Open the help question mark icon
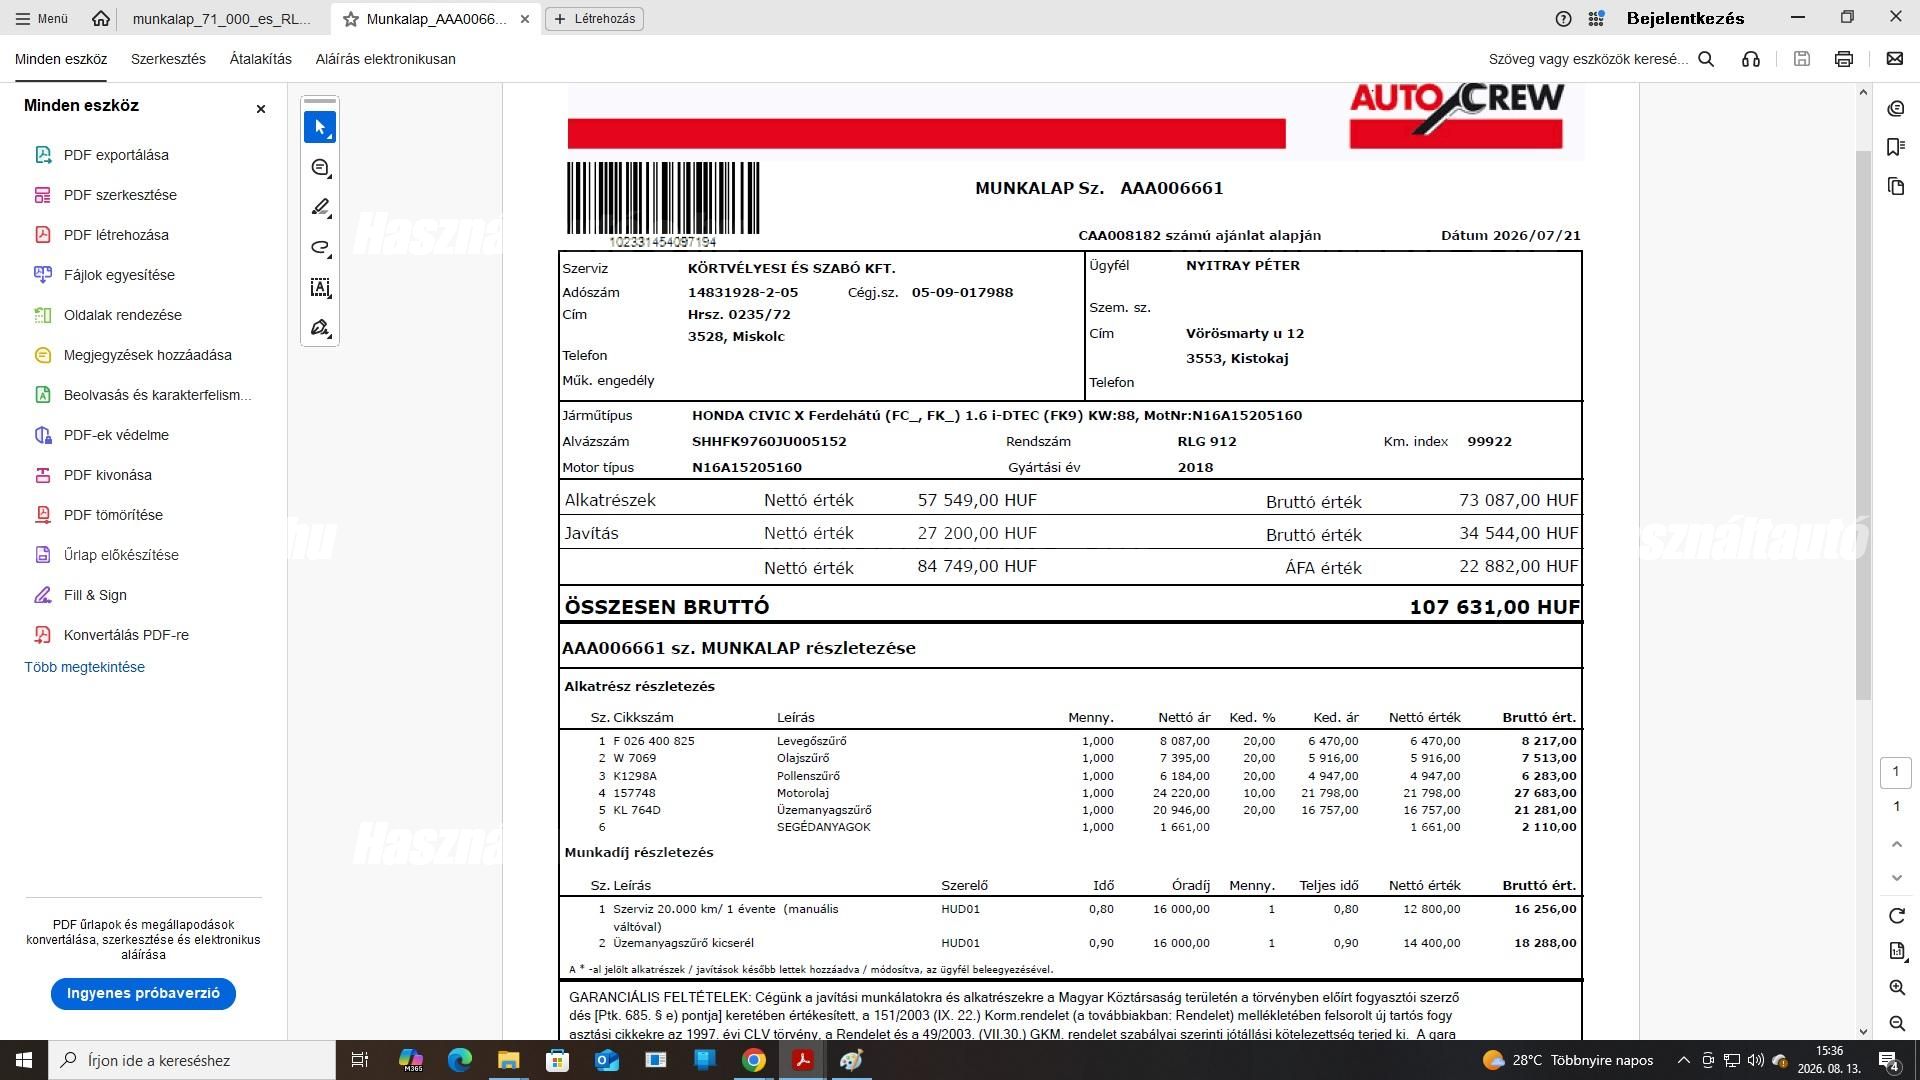This screenshot has height=1080, width=1920. pyautogui.click(x=1564, y=18)
